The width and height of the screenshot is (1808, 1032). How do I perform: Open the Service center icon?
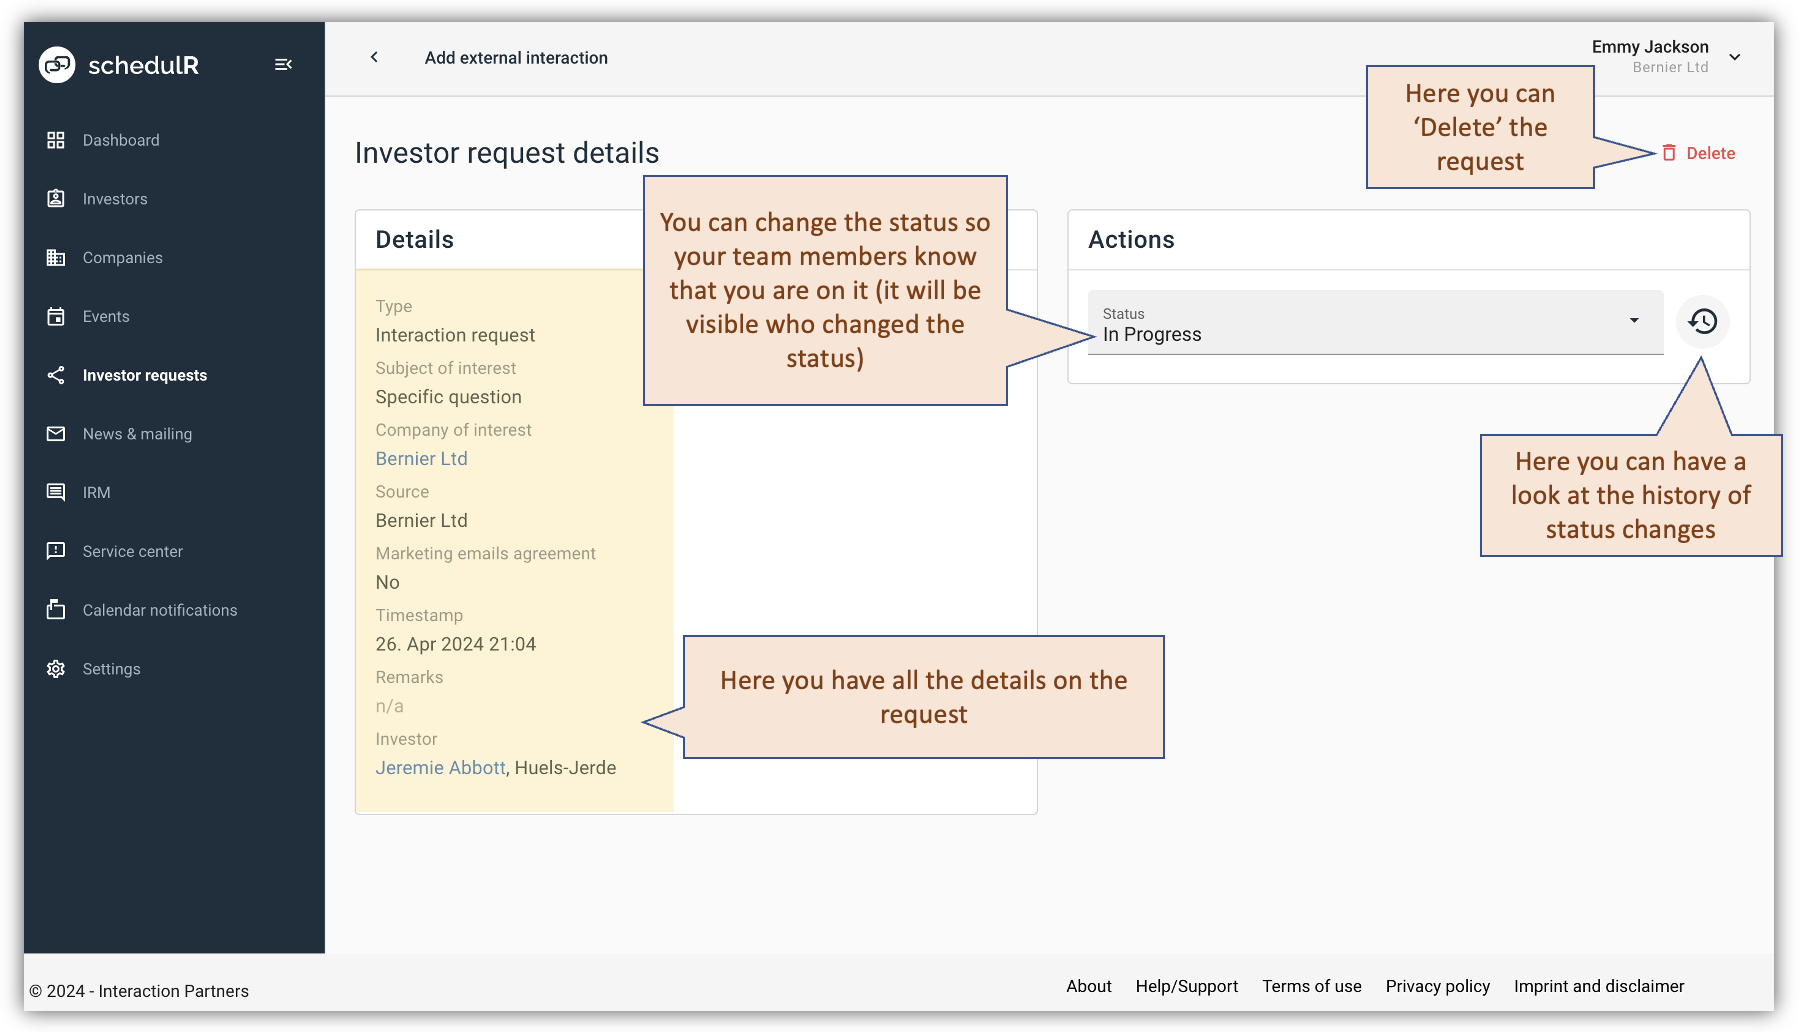pos(57,551)
